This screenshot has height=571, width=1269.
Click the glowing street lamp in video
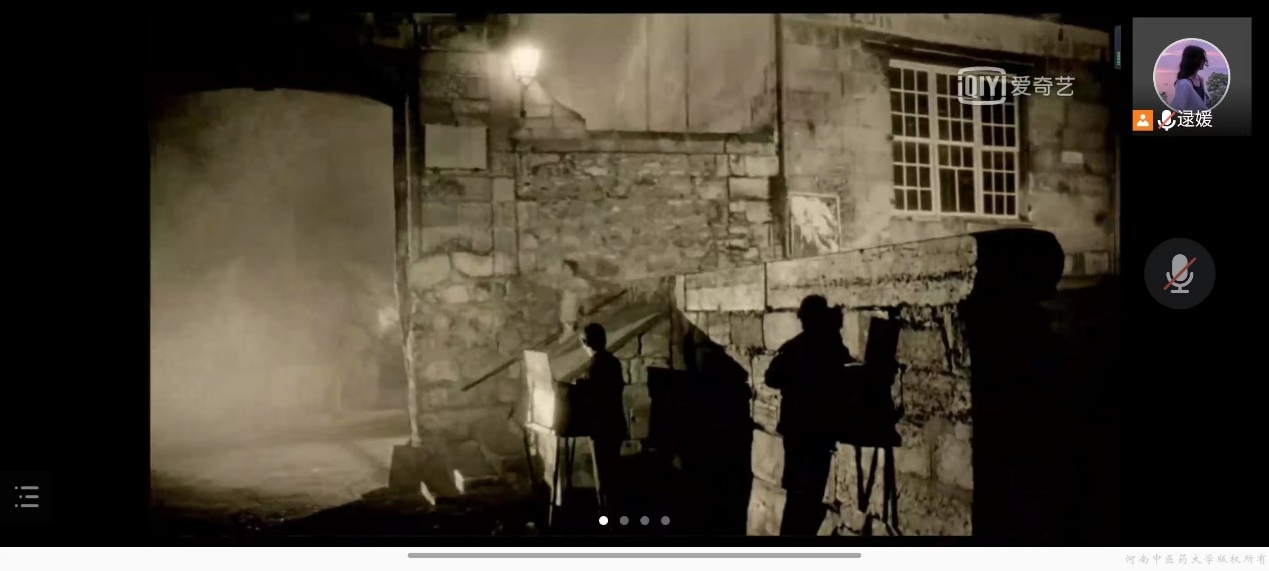525,64
